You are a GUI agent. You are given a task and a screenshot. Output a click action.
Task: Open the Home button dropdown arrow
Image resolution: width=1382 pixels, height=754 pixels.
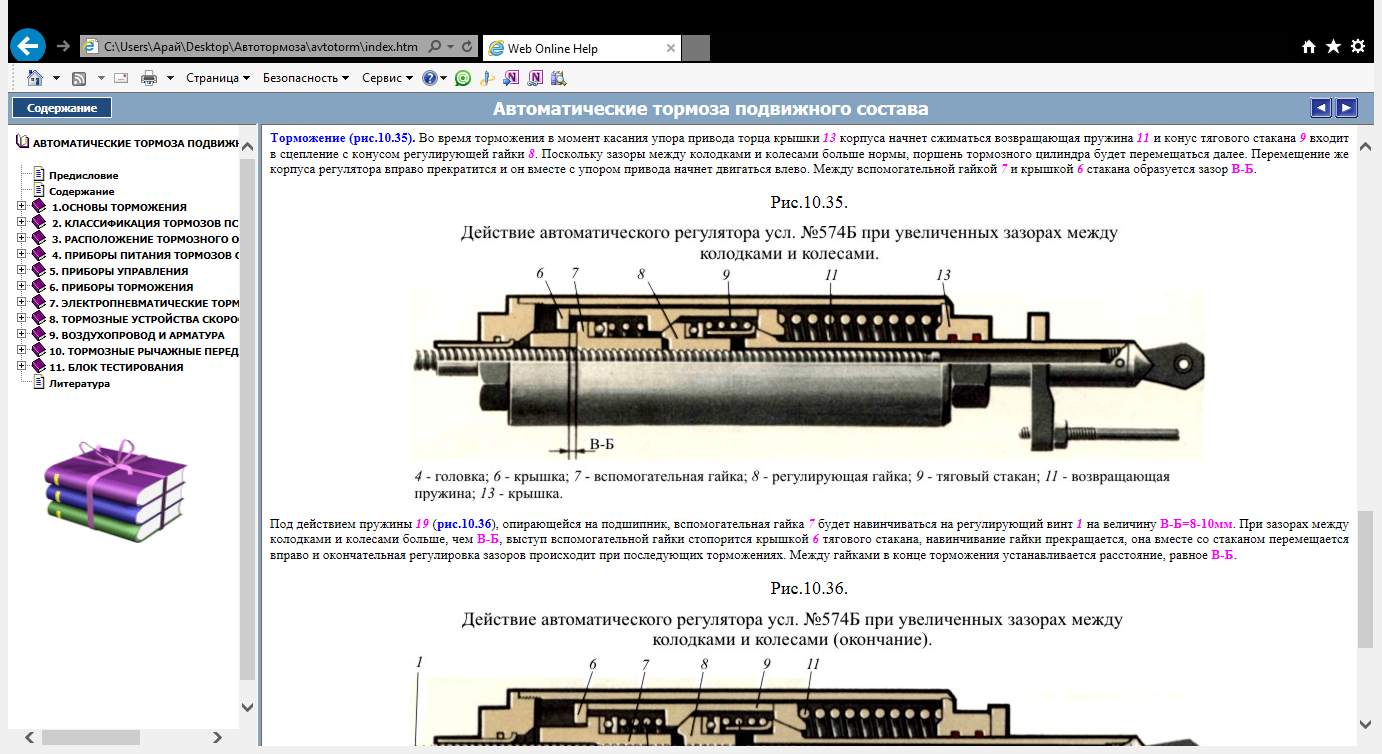pyautogui.click(x=57, y=78)
